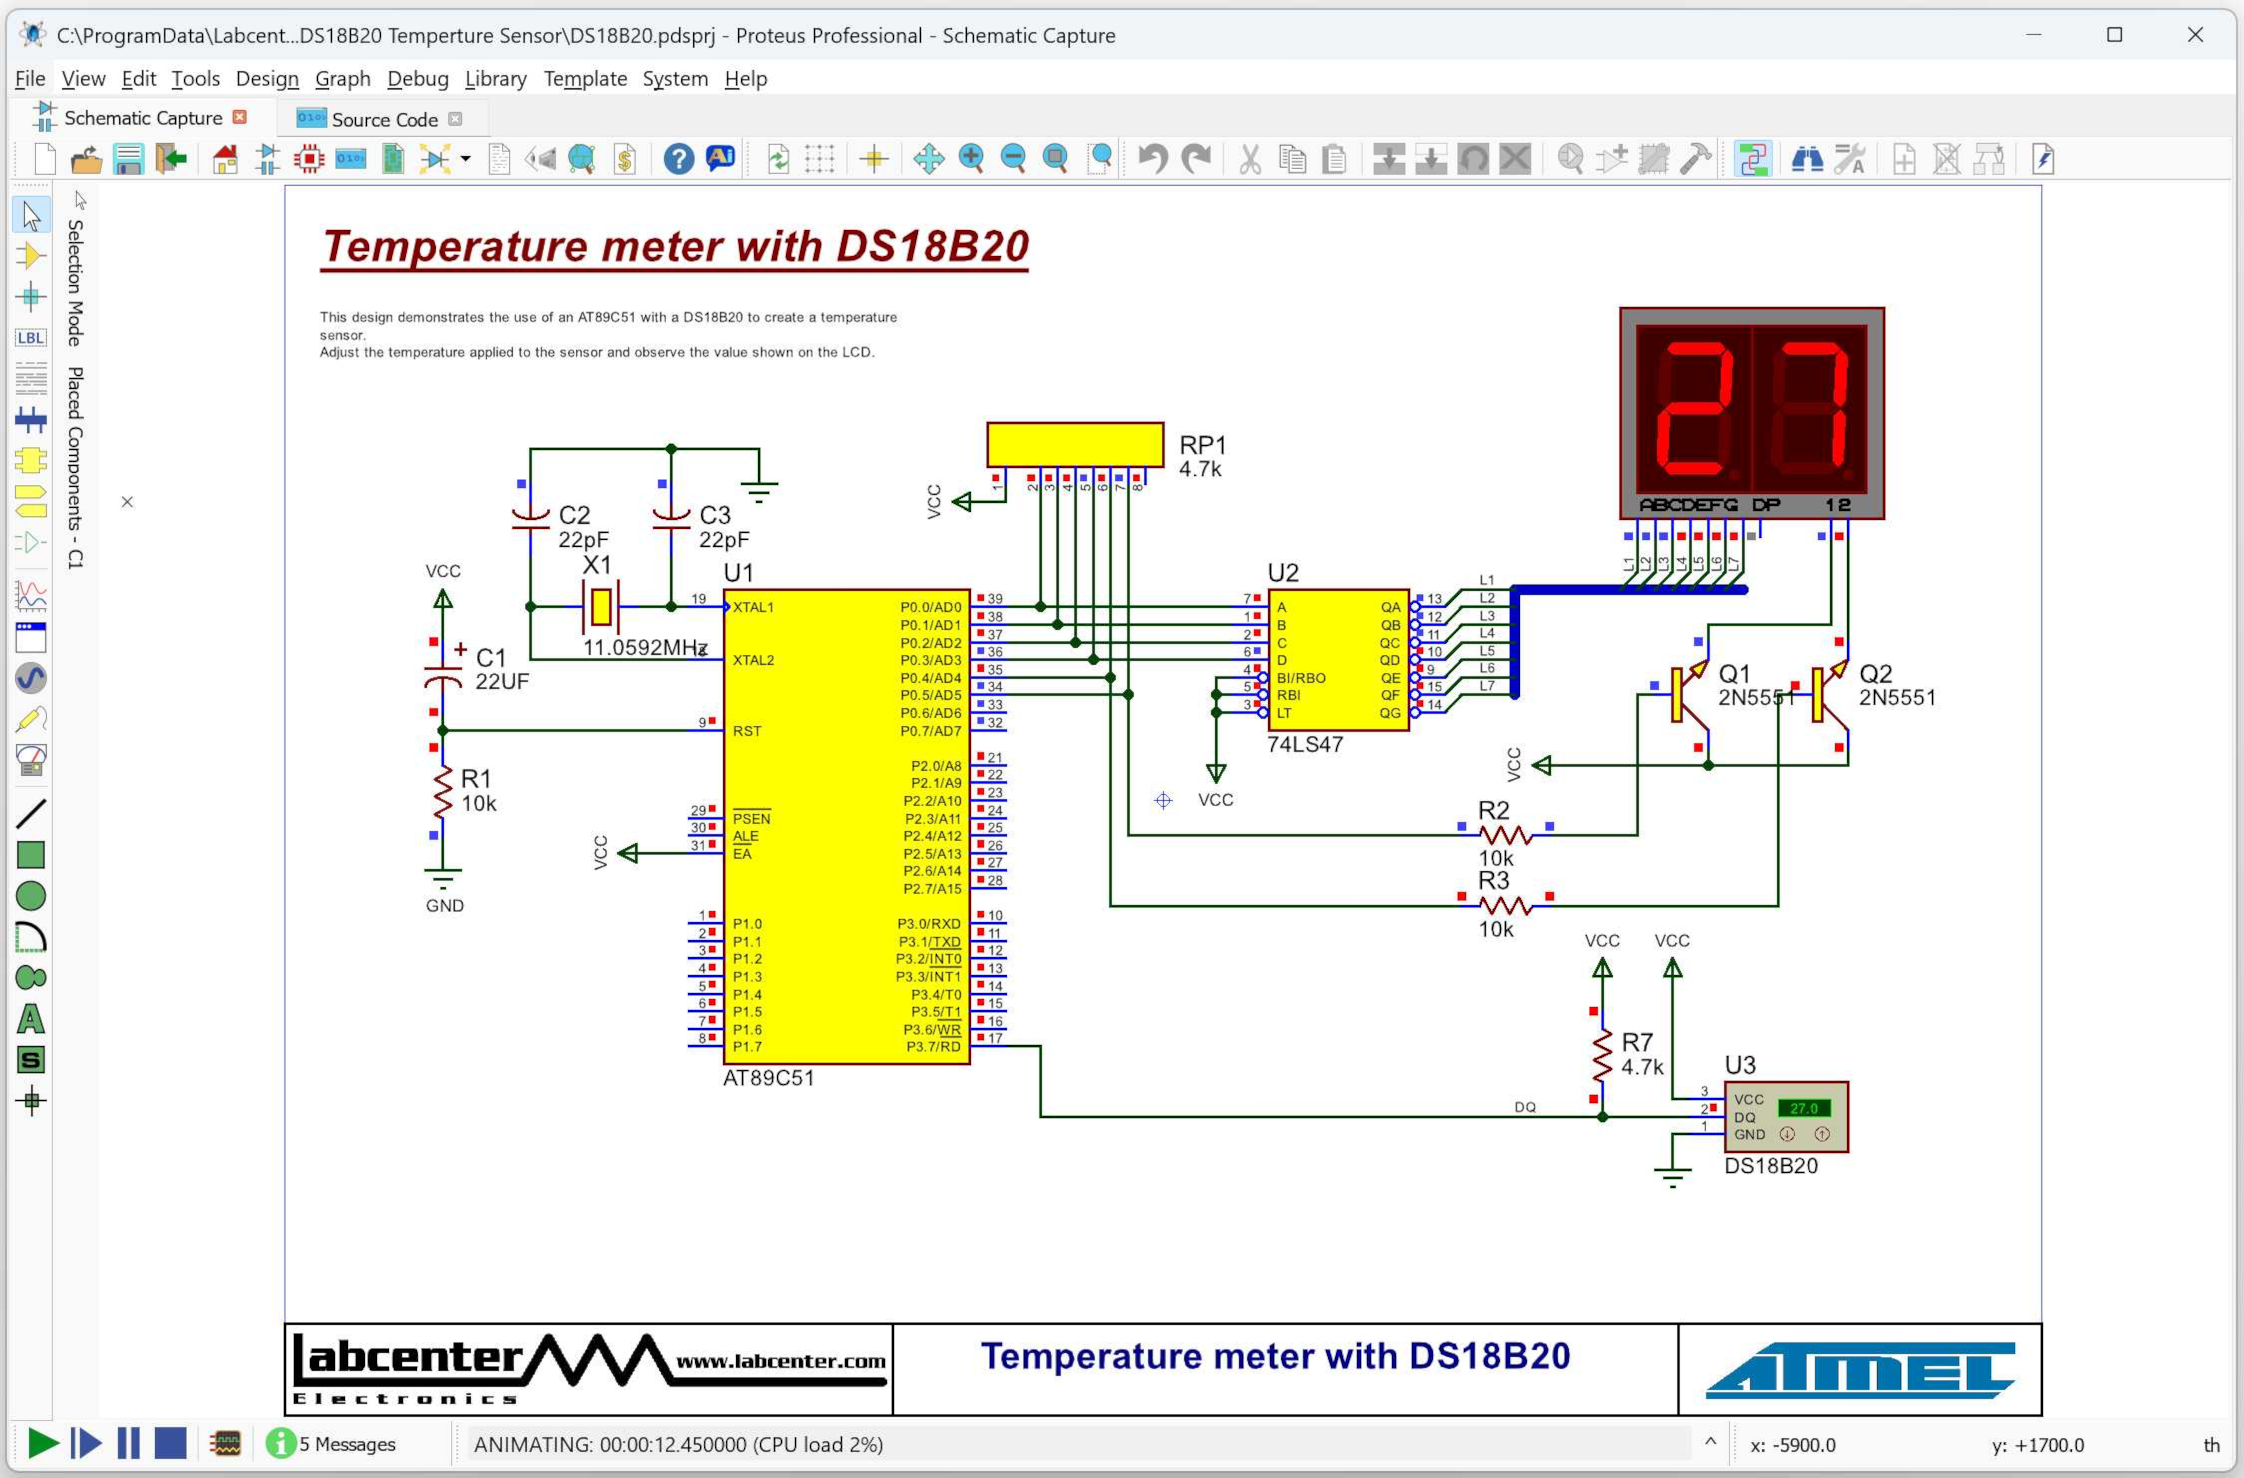The height and width of the screenshot is (1478, 2244).
Task: Save the project with floppy disk icon
Action: [128, 159]
